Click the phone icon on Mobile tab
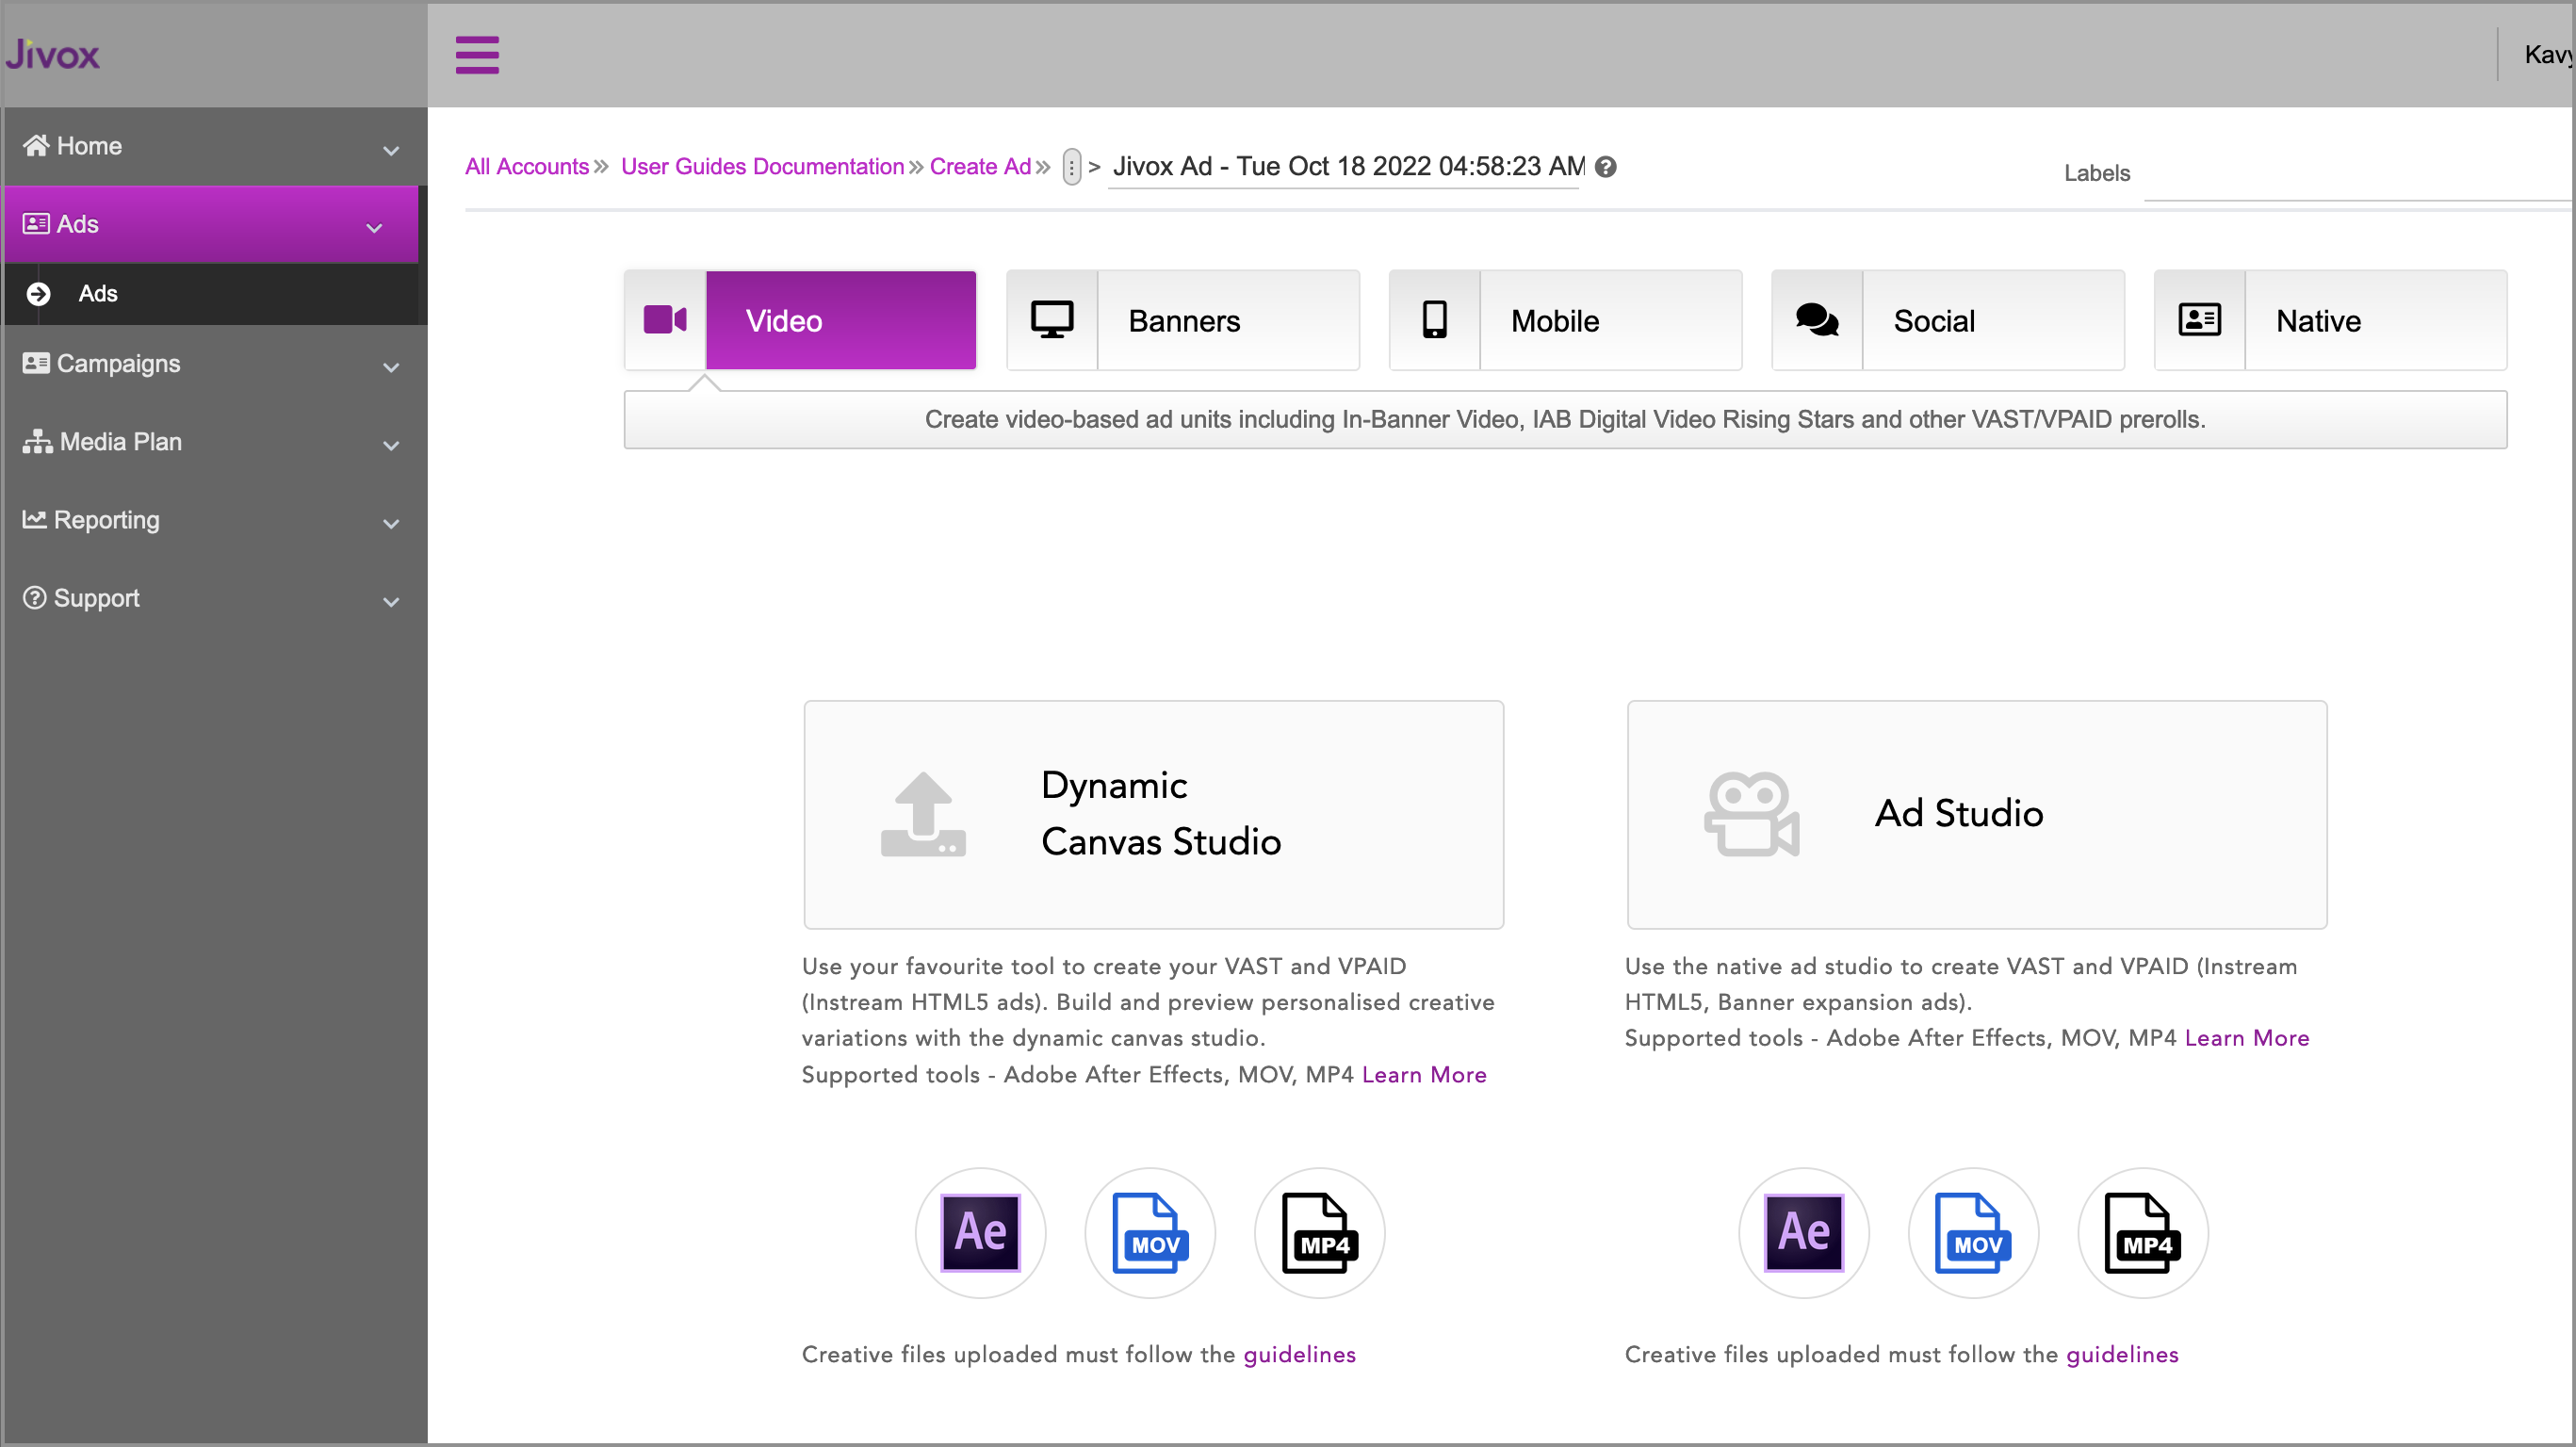Viewport: 2576px width, 1447px height. coord(1434,320)
